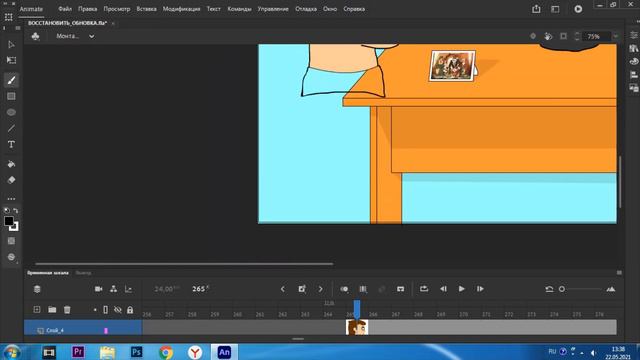Open more tools via three dots
The width and height of the screenshot is (640, 360).
tap(11, 199)
